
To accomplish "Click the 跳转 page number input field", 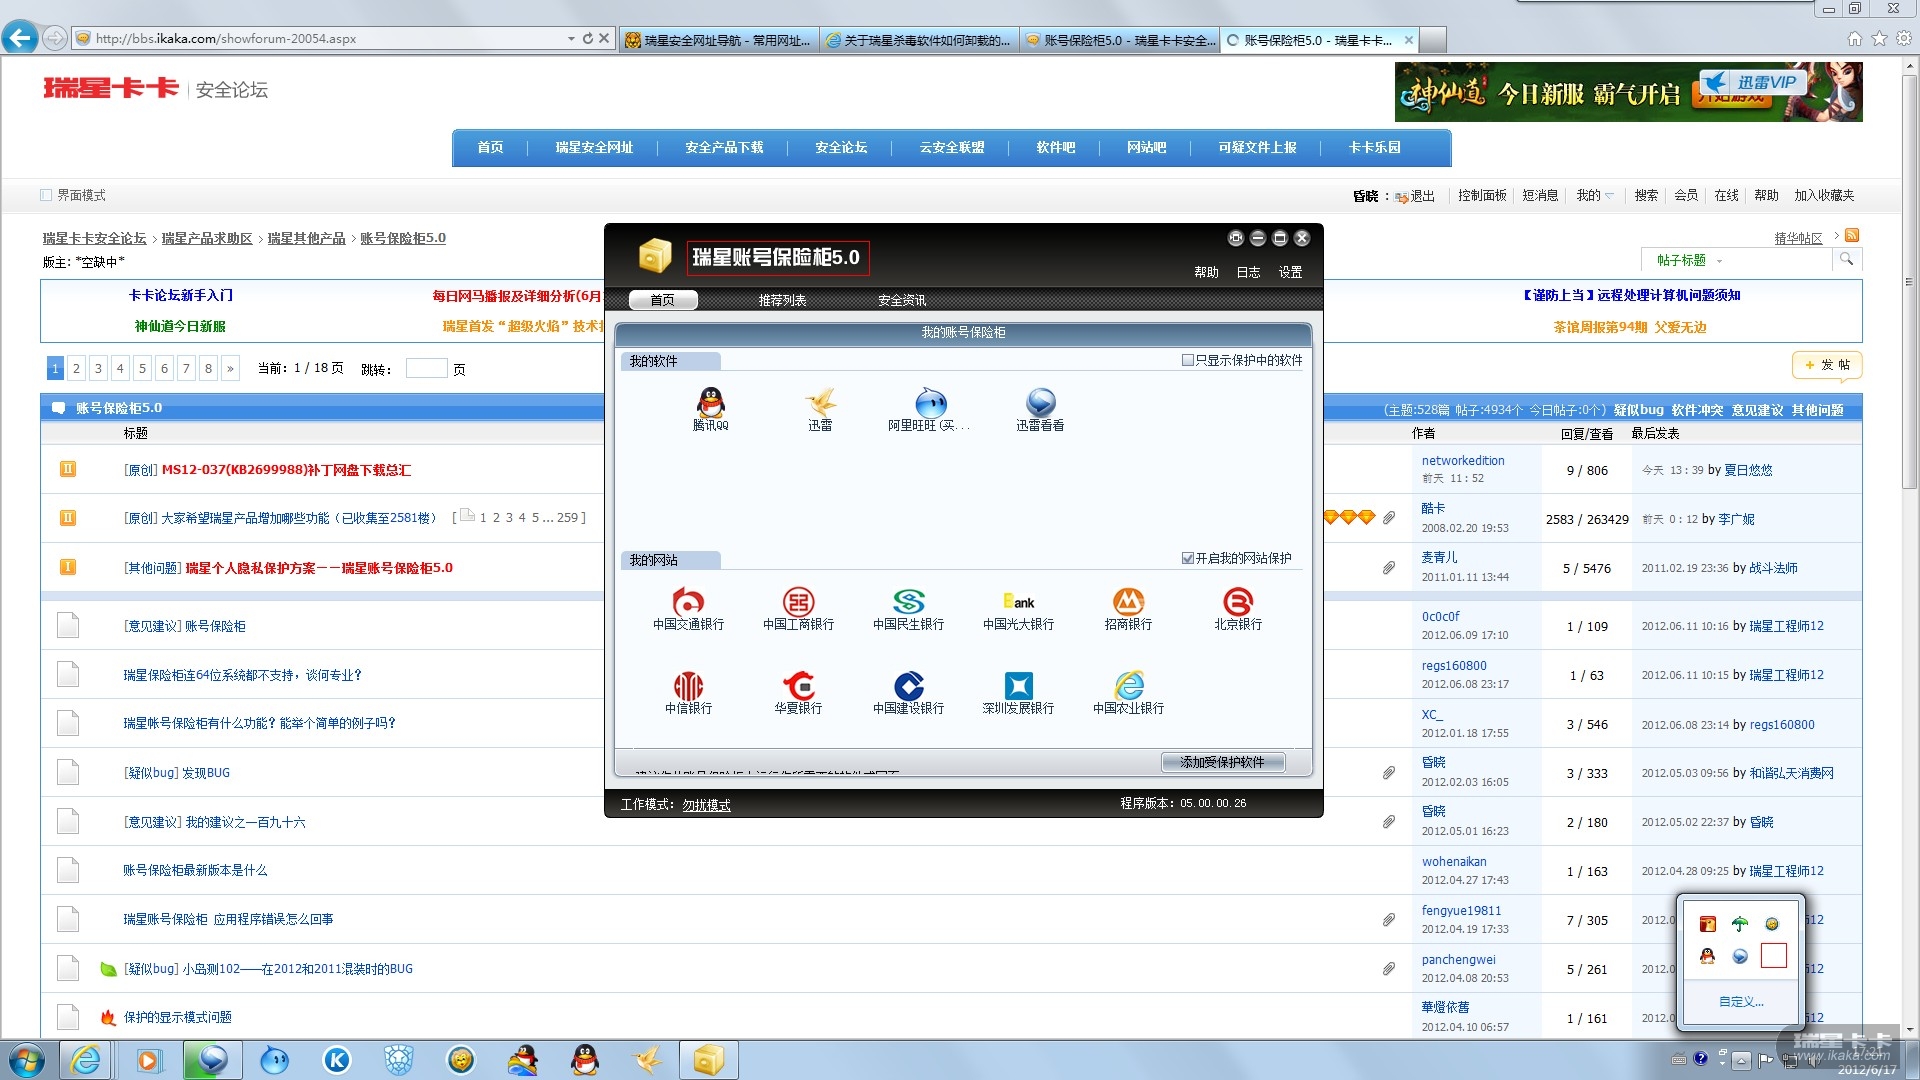I will [426, 369].
